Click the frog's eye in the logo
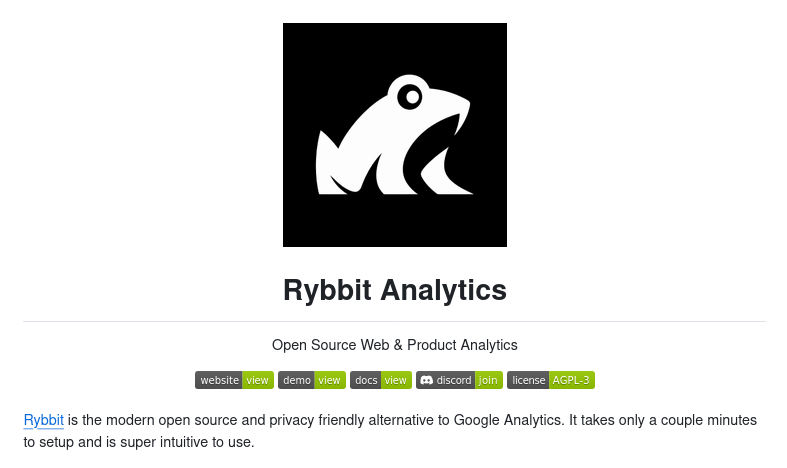The image size is (787, 468). (x=410, y=97)
